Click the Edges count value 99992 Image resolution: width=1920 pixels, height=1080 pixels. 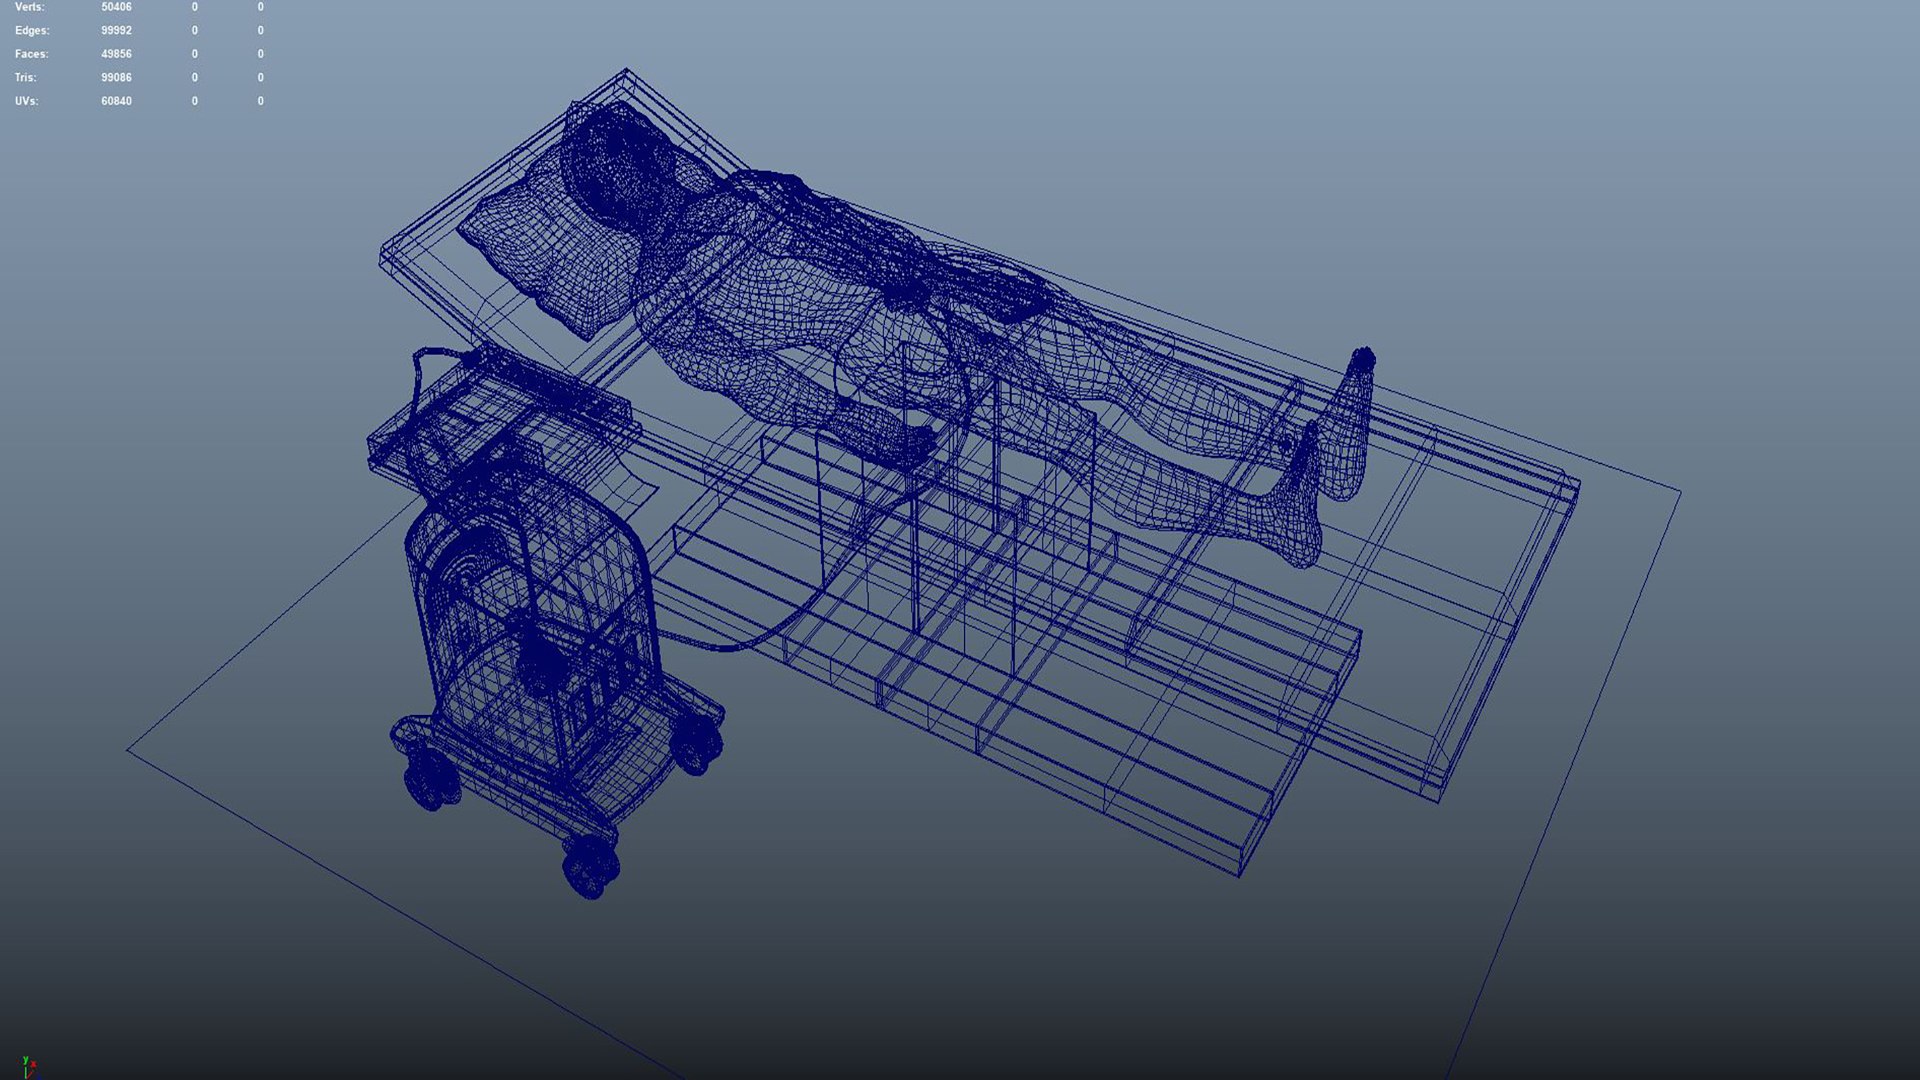click(116, 30)
